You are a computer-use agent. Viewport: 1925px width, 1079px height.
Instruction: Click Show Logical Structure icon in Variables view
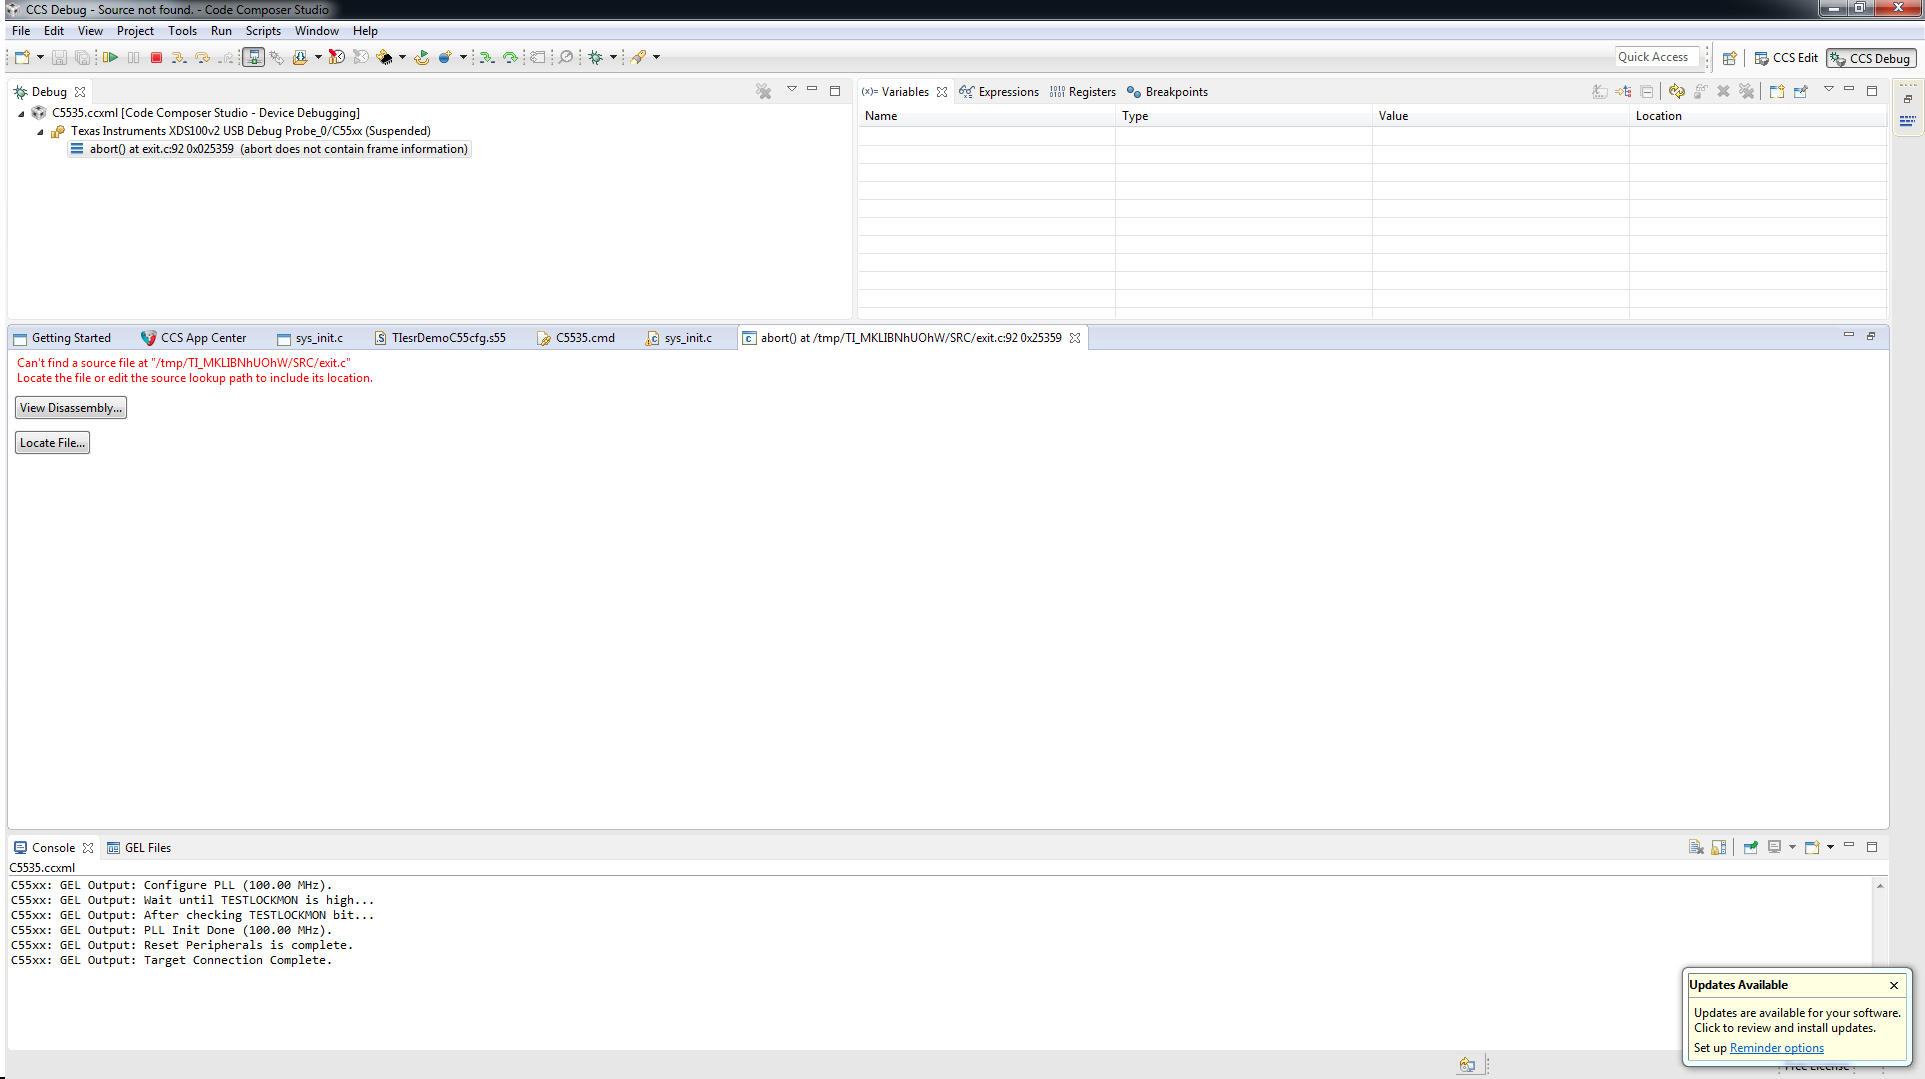coord(1623,91)
